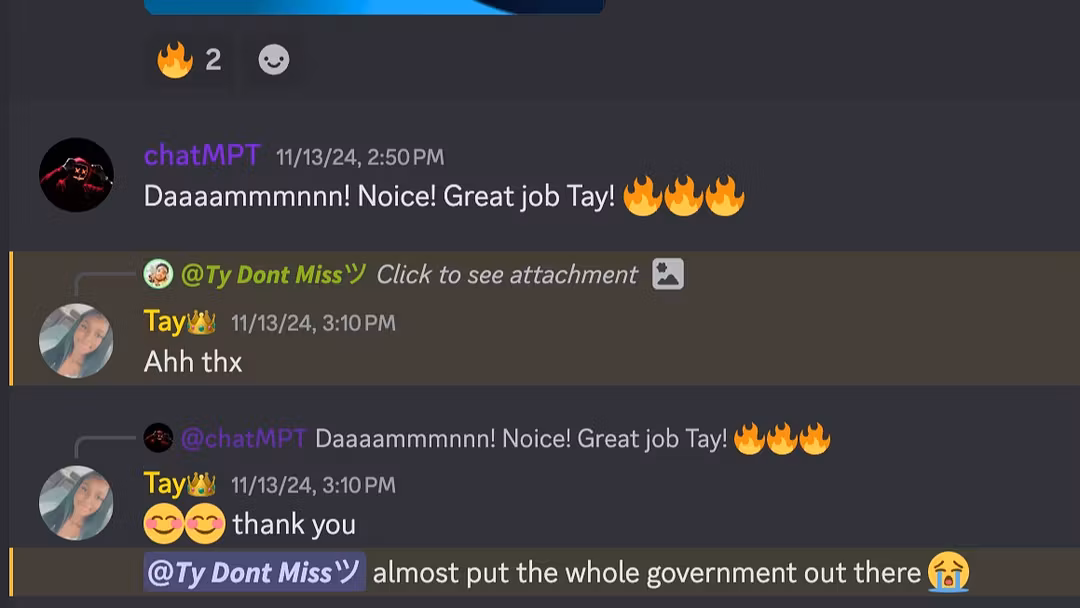Open the green @Ty Dont Miss reply mention
This screenshot has width=1080, height=608.
(x=273, y=275)
